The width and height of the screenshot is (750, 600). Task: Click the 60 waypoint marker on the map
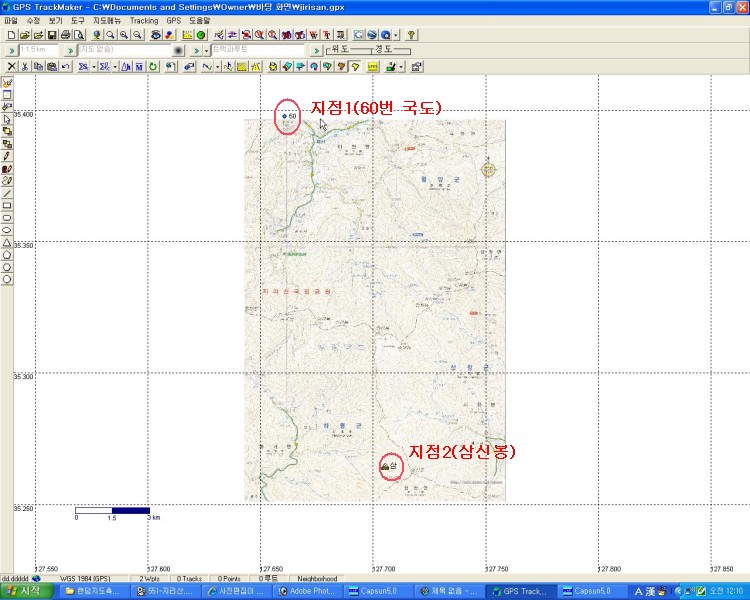[285, 116]
